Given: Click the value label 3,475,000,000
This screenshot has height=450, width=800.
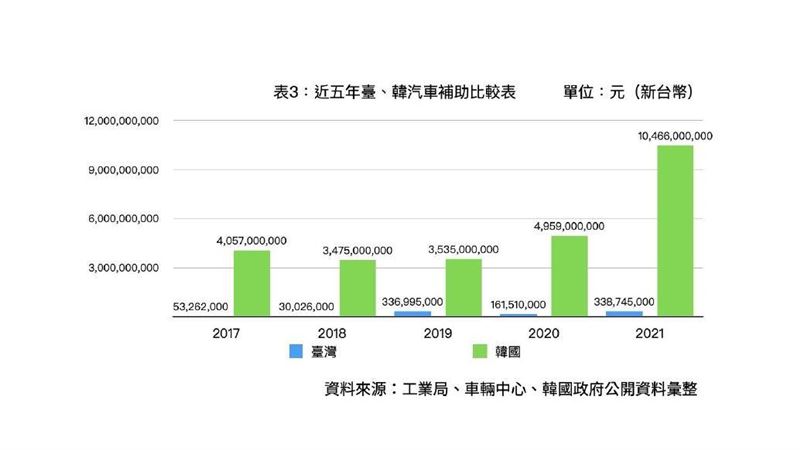Looking at the screenshot, I should coord(357,251).
